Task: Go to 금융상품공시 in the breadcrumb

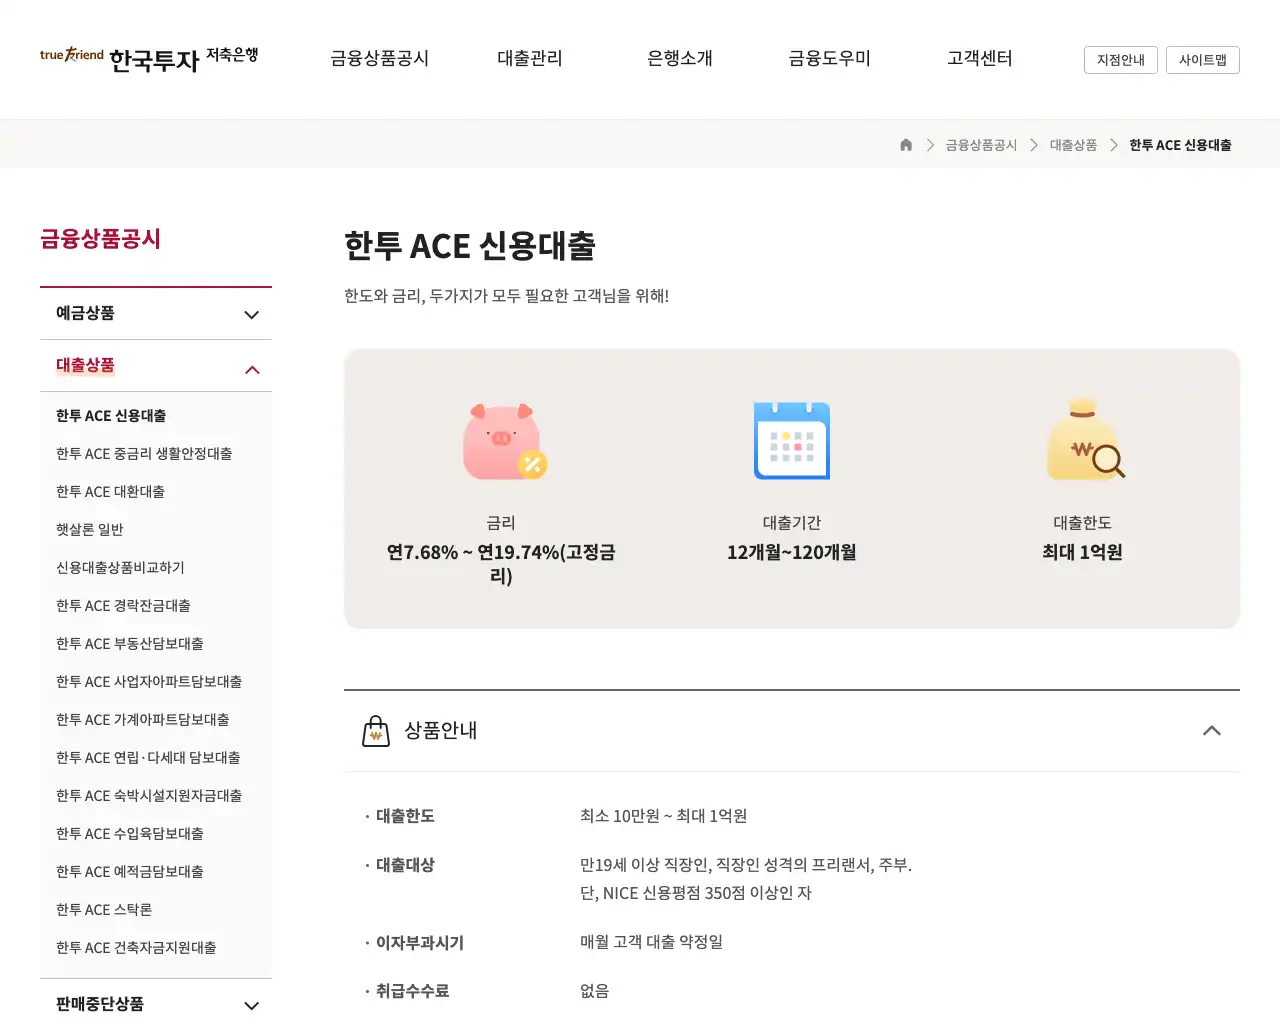Action: coord(981,145)
